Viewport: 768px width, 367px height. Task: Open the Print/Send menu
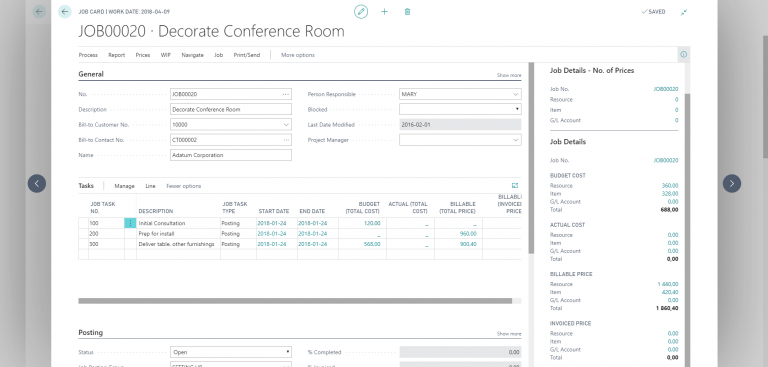click(x=247, y=55)
